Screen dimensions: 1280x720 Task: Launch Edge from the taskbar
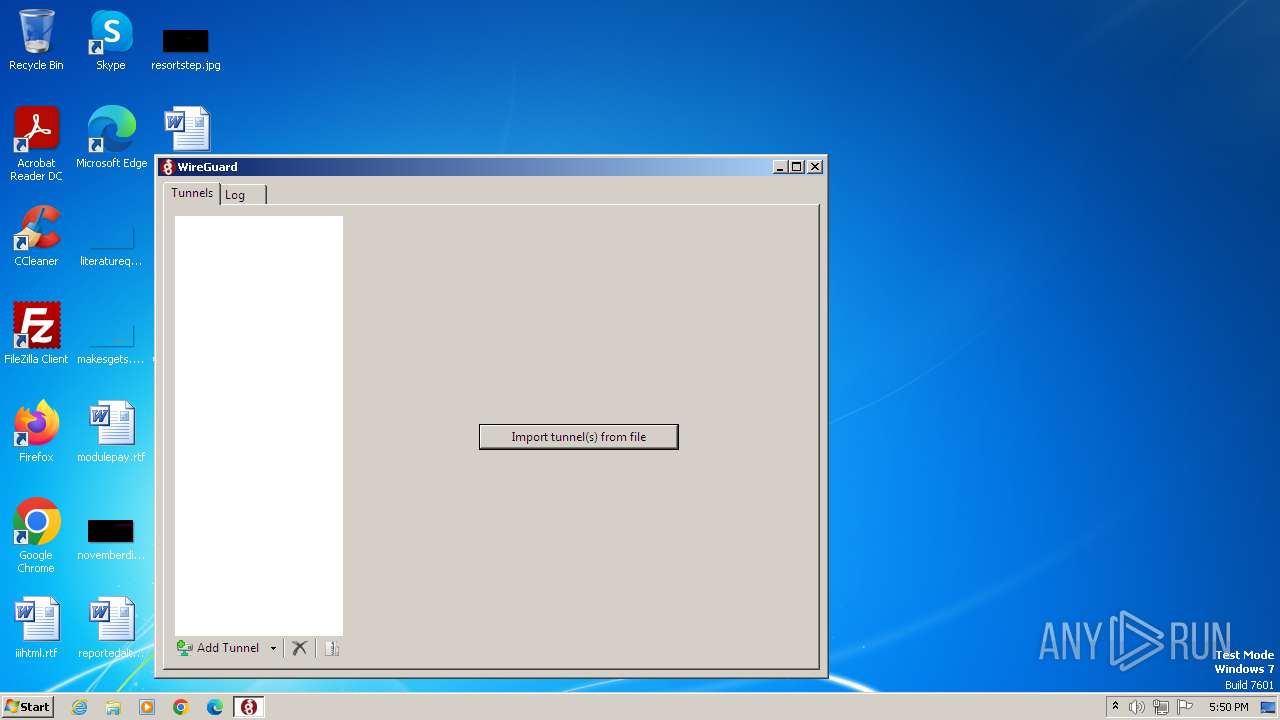(215, 707)
